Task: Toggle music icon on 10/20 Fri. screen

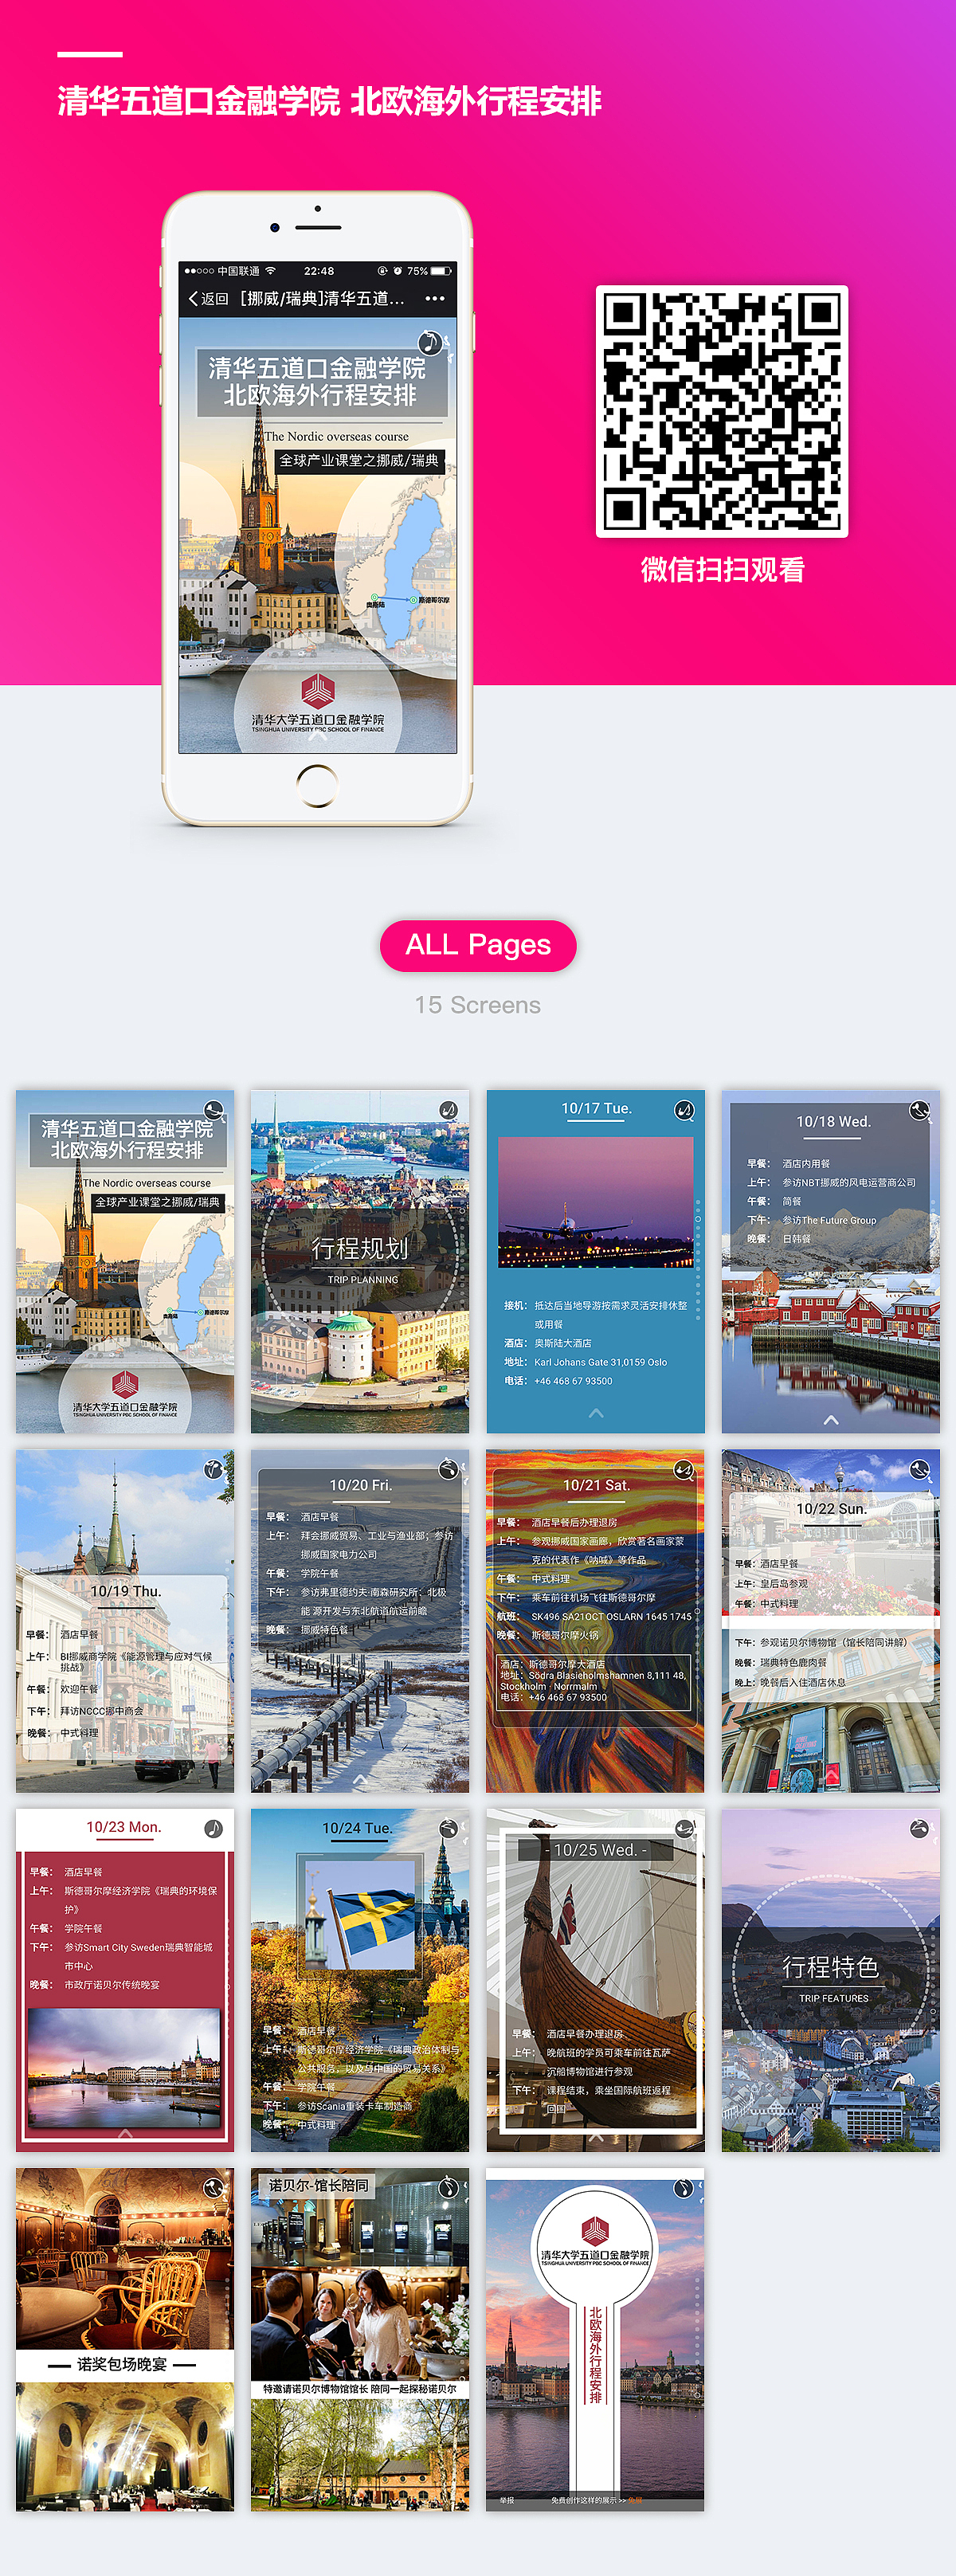Action: click(x=449, y=1469)
